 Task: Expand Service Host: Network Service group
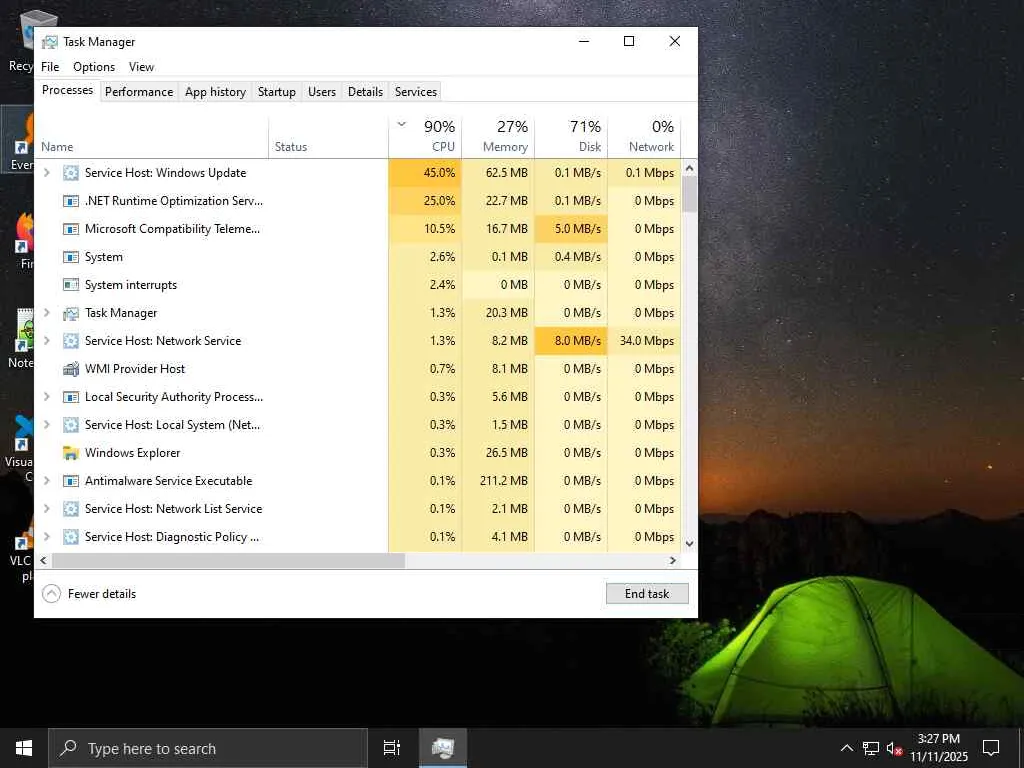point(46,341)
